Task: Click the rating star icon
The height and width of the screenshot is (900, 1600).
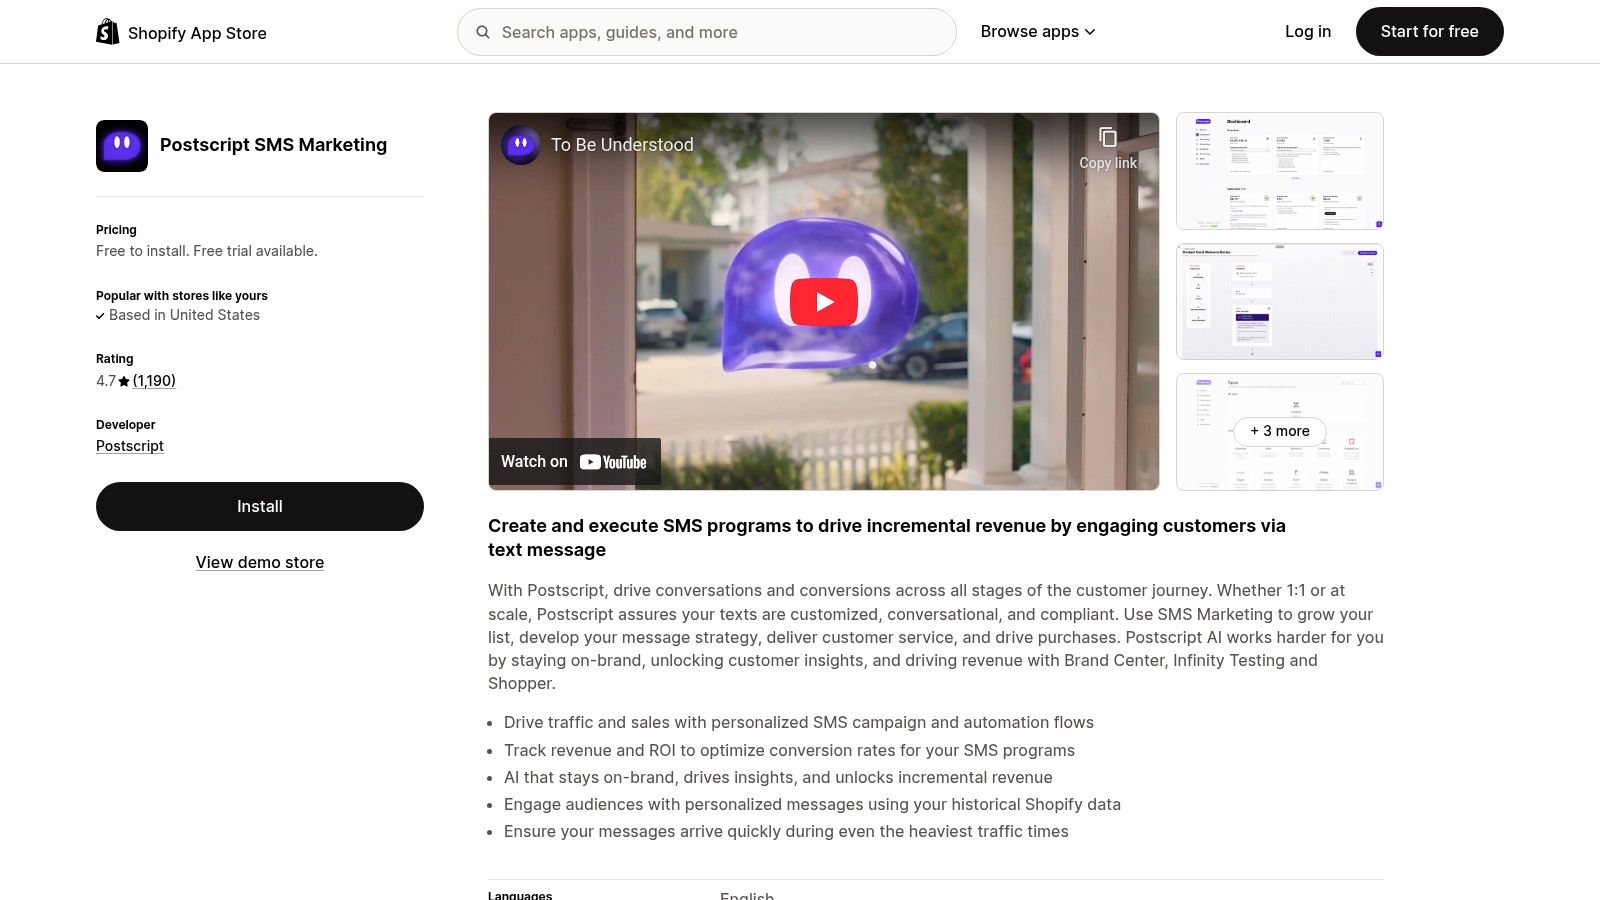Action: click(124, 381)
